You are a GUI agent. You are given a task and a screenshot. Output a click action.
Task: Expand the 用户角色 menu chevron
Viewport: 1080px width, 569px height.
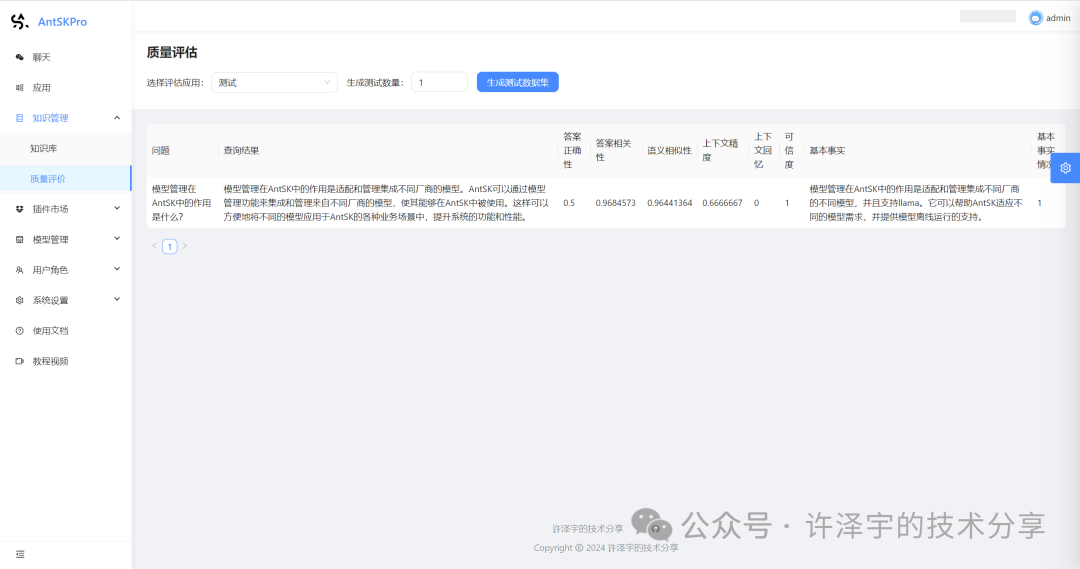(117, 269)
